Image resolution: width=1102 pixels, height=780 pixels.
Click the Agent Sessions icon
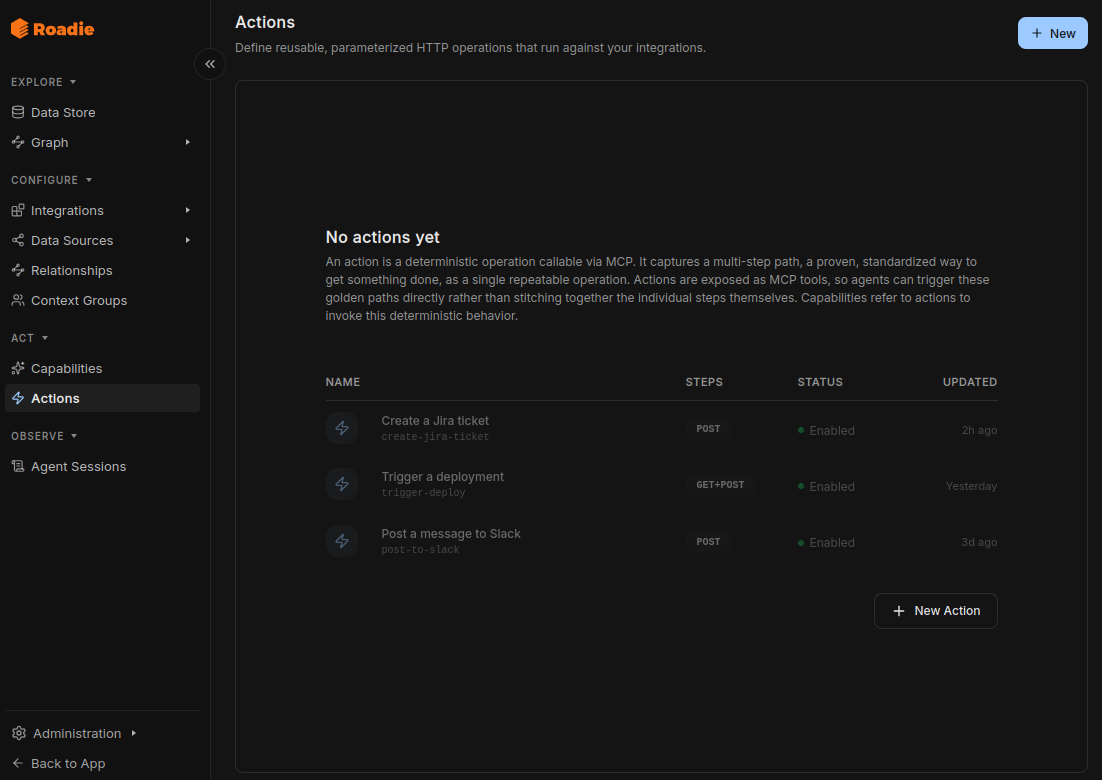(x=18, y=467)
